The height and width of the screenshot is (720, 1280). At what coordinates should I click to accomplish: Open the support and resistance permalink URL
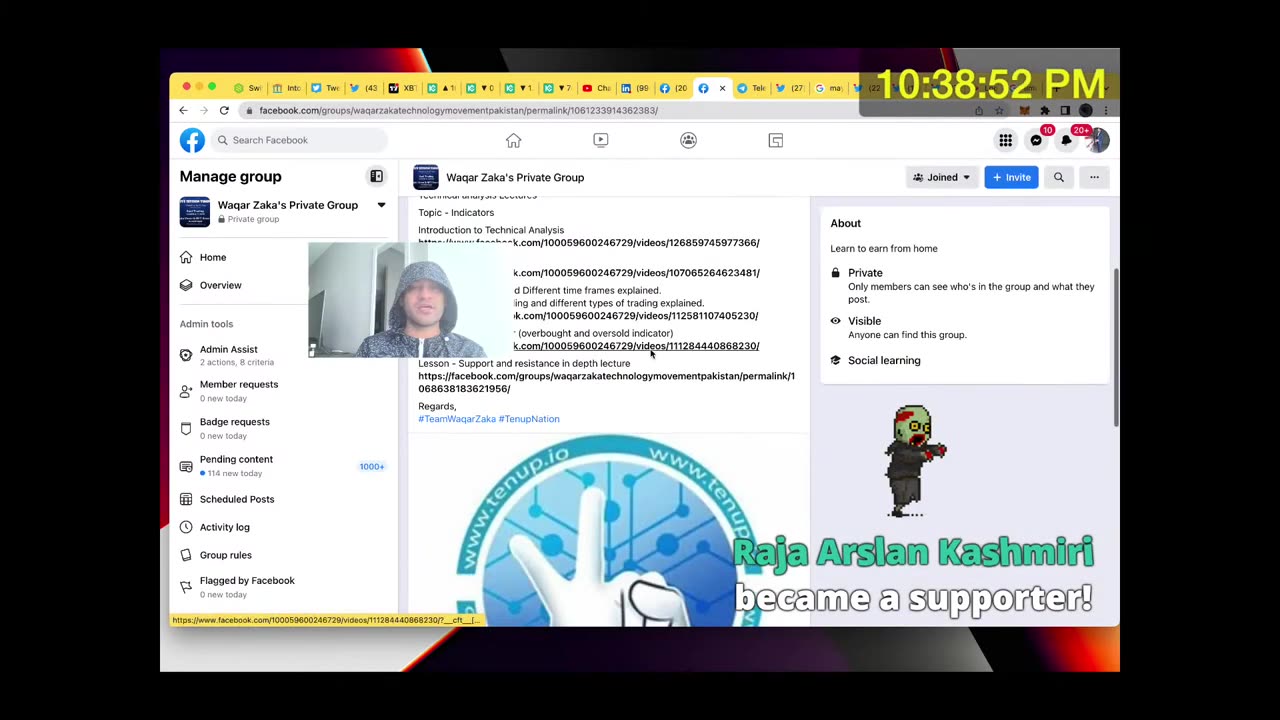[x=606, y=382]
